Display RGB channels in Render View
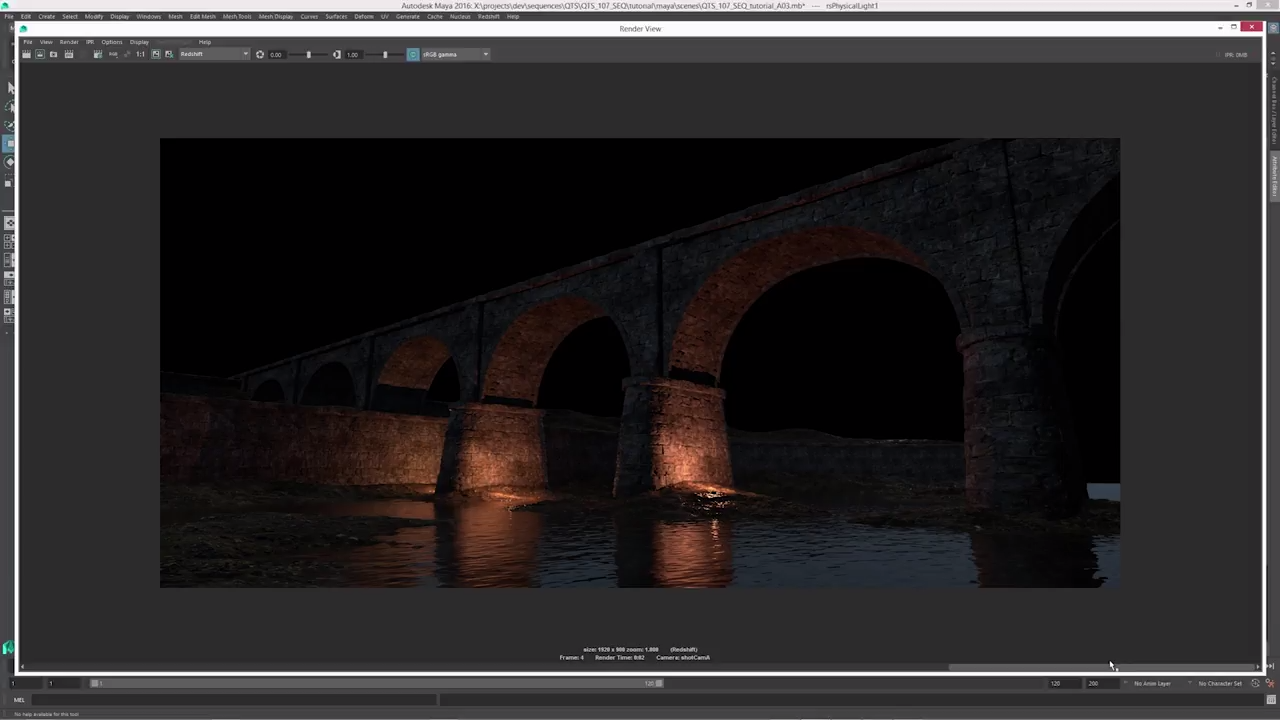 tap(112, 54)
